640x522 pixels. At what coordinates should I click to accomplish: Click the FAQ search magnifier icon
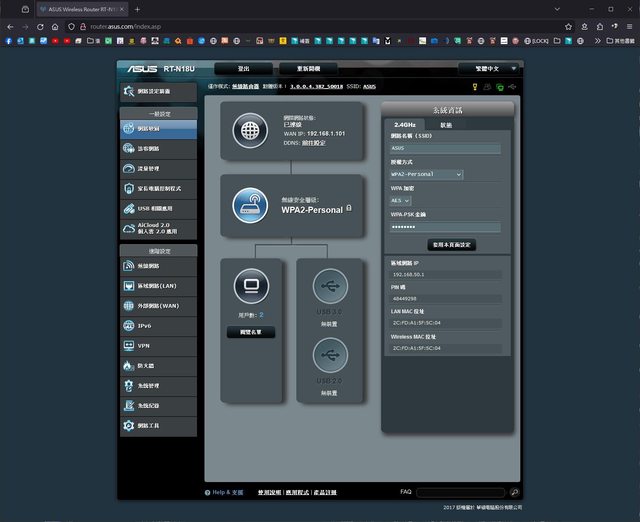coord(514,493)
